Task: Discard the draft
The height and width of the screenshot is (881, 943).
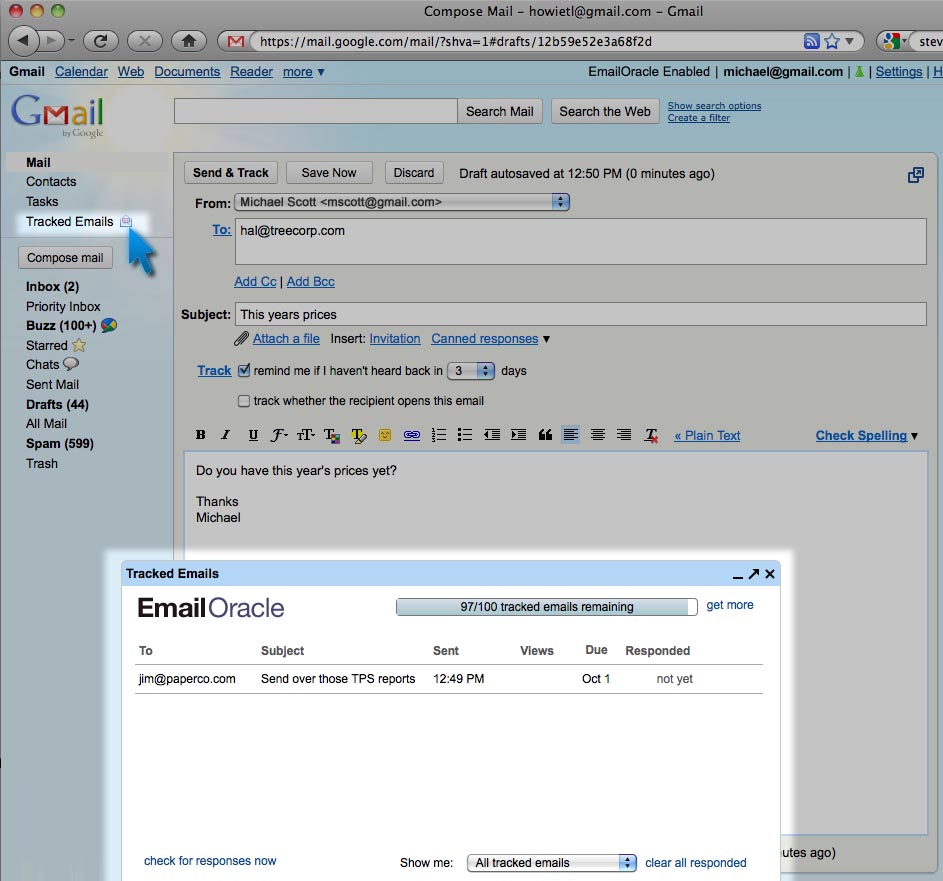Action: pos(414,173)
